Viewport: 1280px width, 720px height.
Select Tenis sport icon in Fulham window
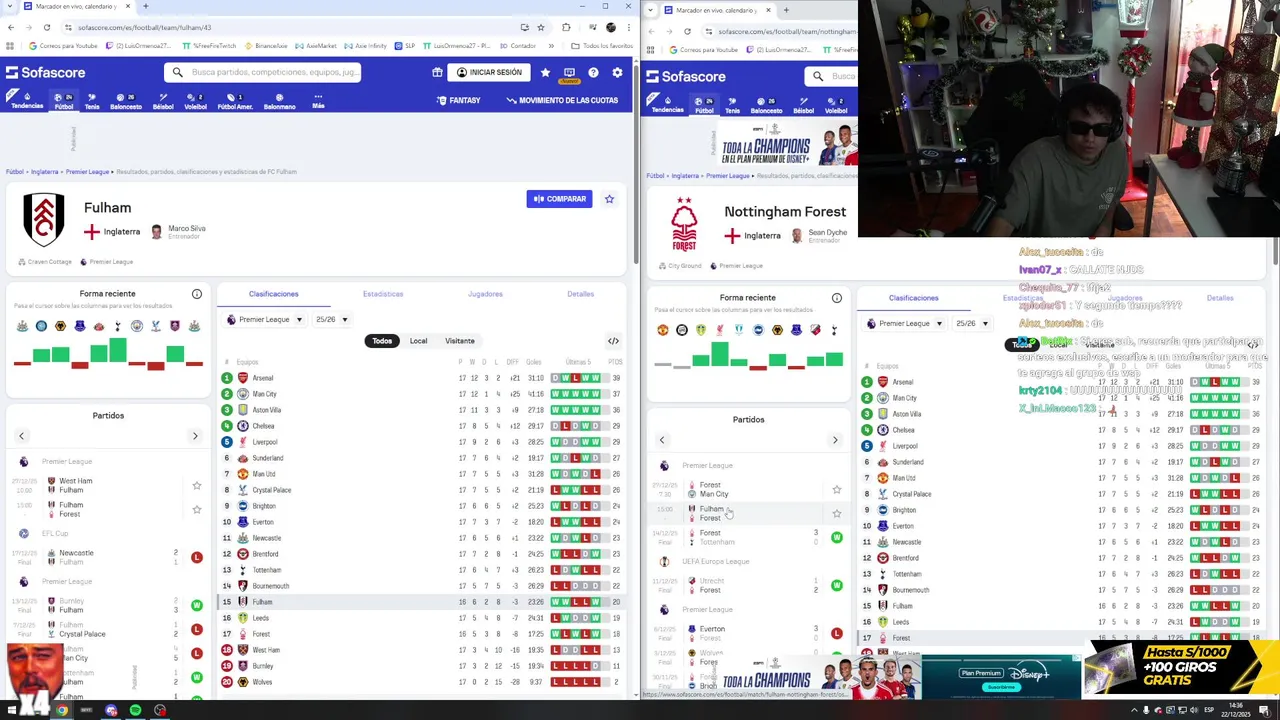92,101
